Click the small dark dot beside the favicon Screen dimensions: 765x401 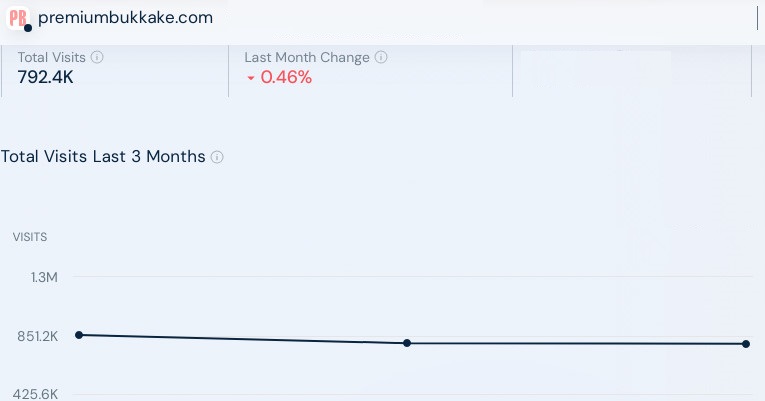(x=28, y=28)
